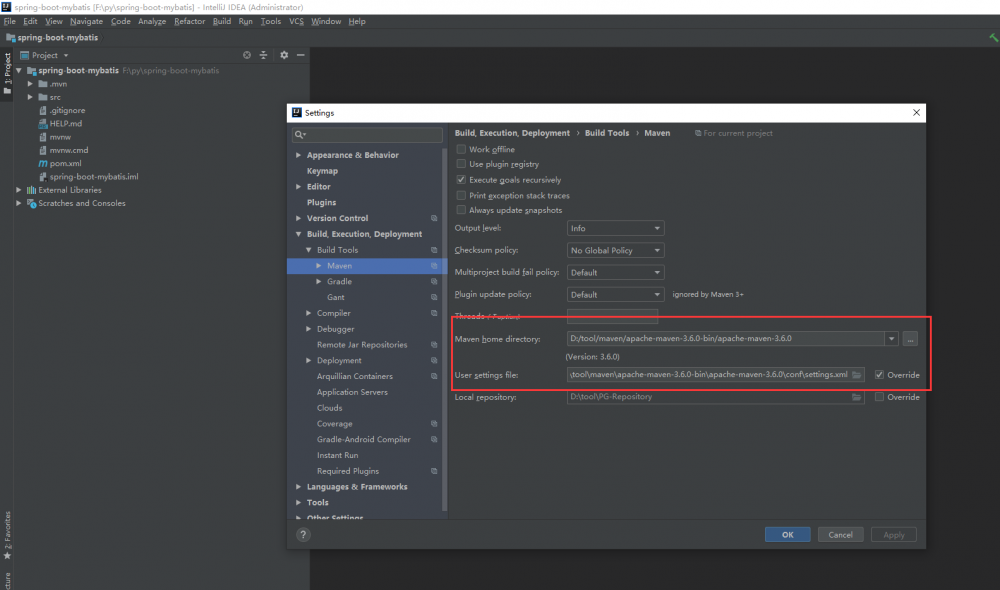Click project-level icon beside Gradle

tap(434, 281)
